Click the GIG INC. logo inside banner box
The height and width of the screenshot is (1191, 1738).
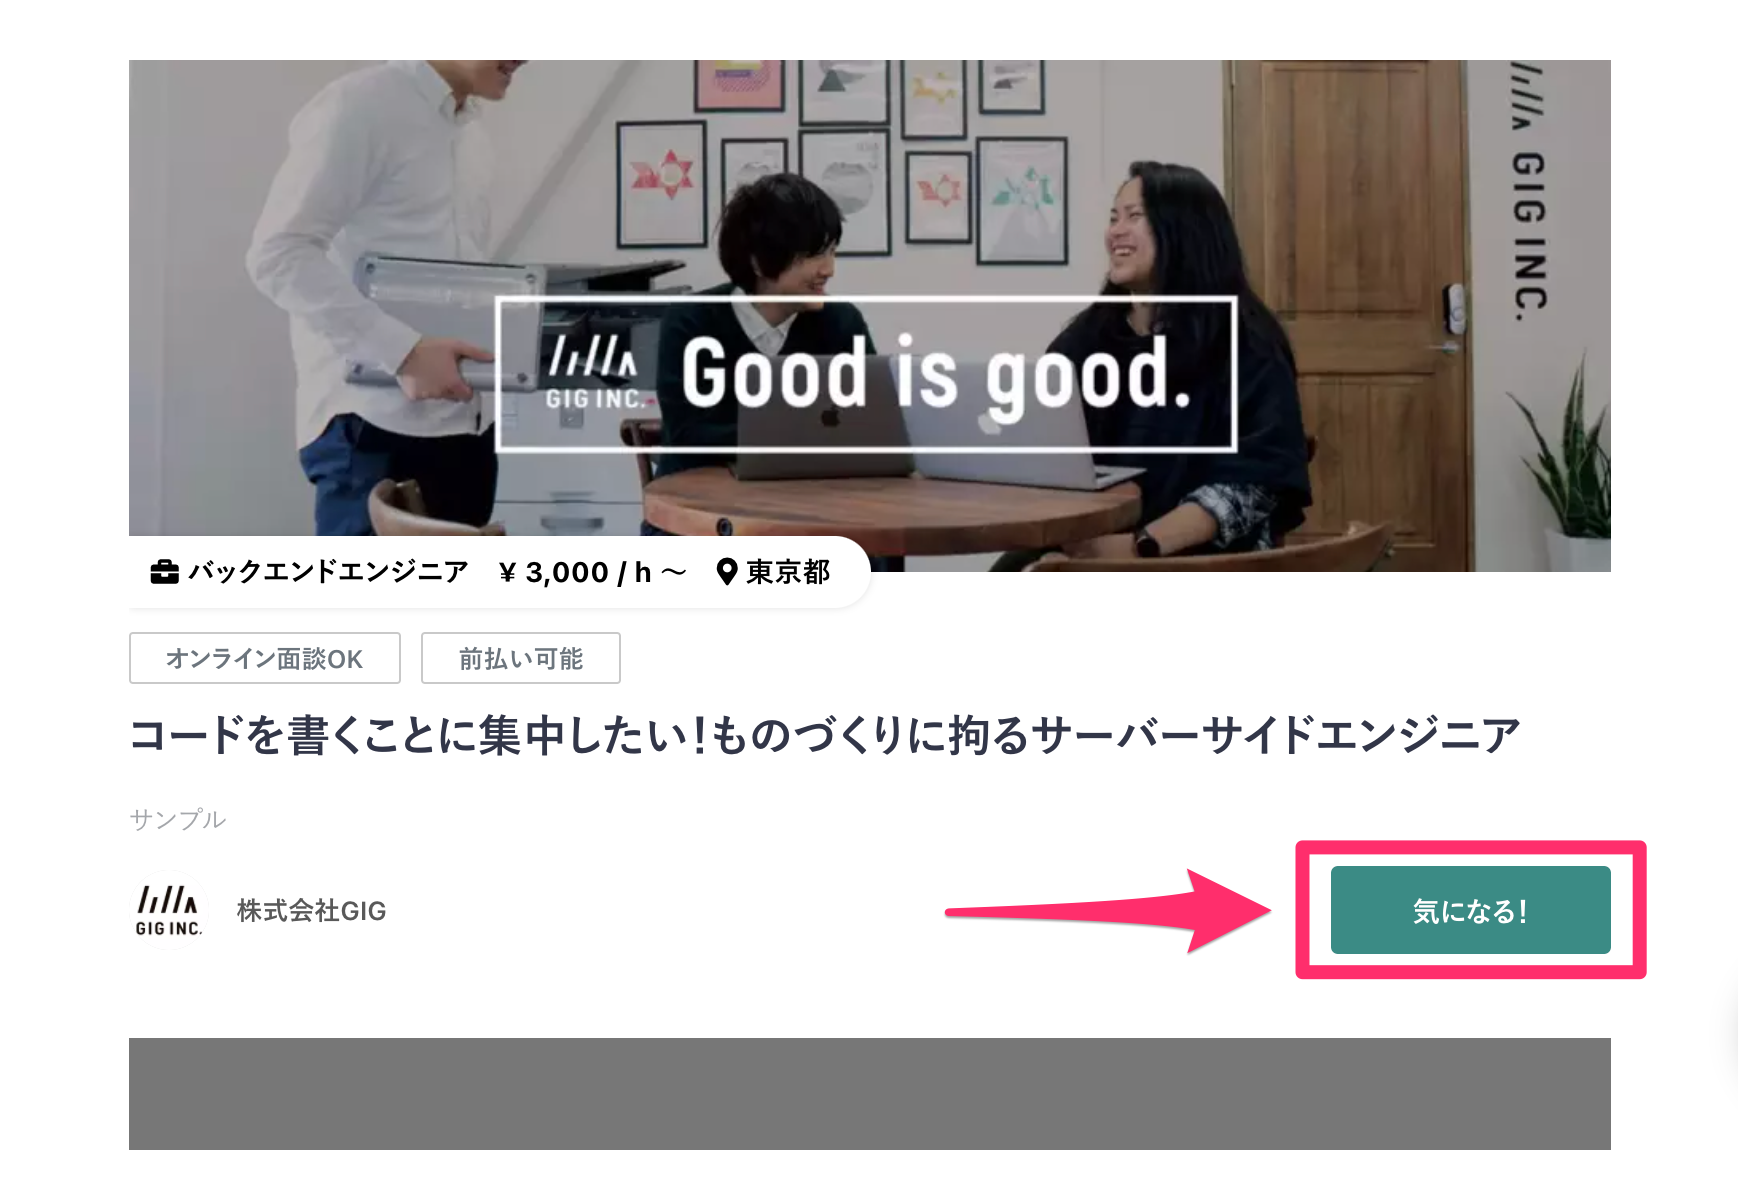(x=593, y=374)
